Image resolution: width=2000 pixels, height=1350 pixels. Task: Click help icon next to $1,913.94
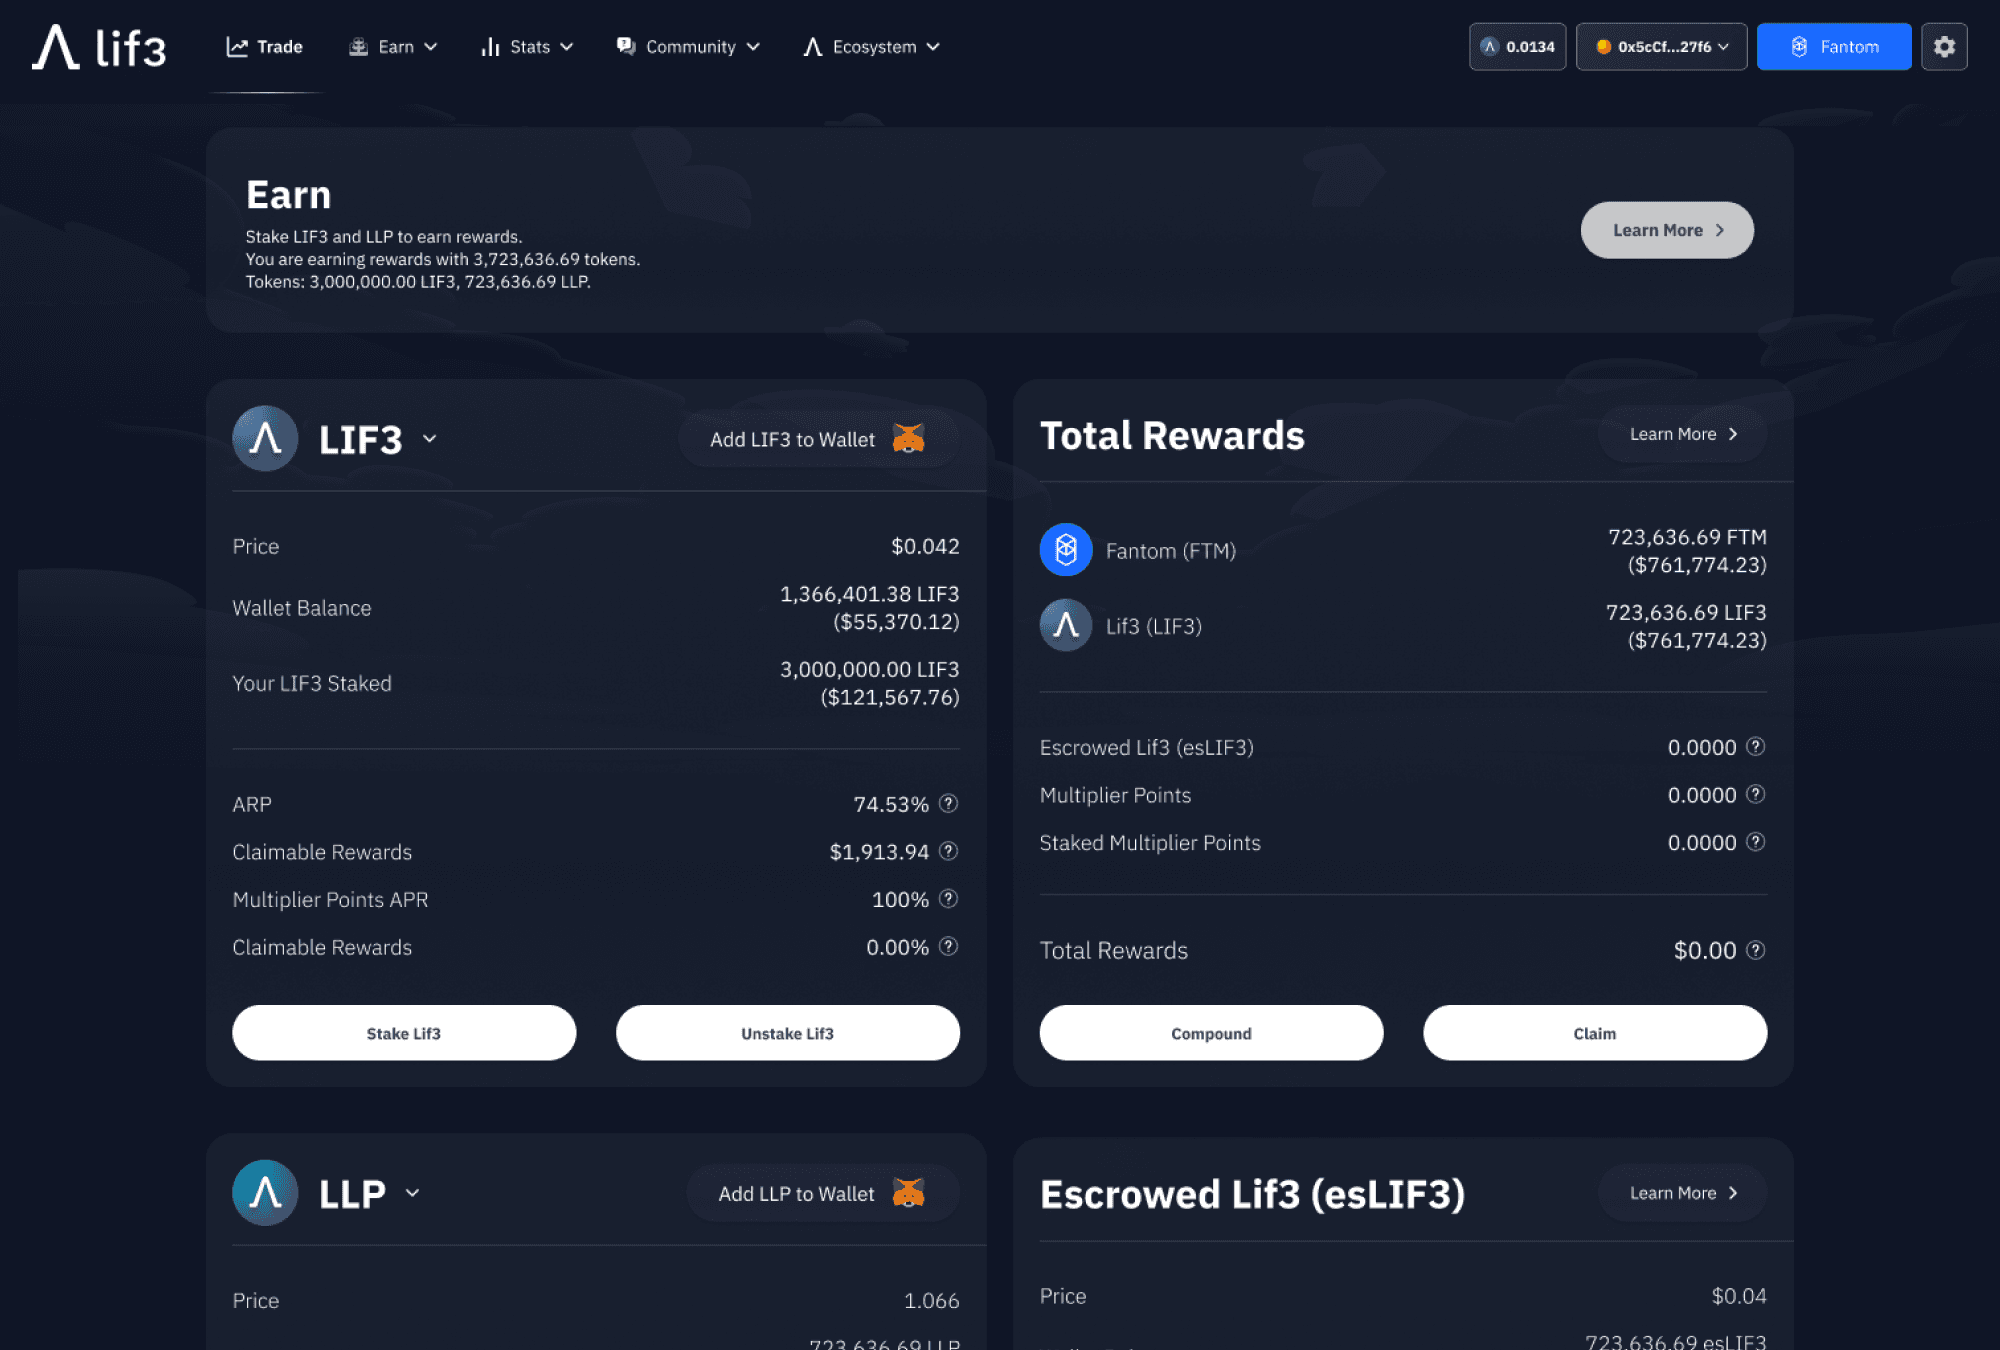click(x=949, y=851)
